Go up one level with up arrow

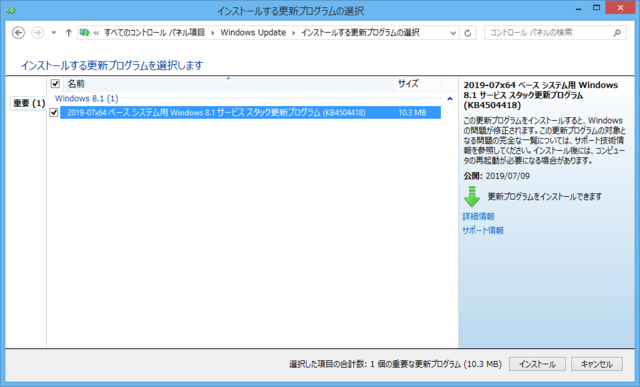point(69,33)
